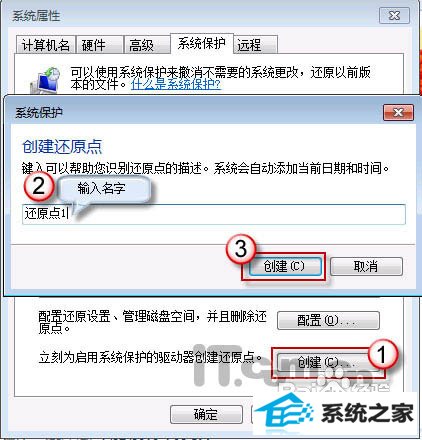Viewport: 422px width, 440px height.
Task: Click the system protection computer shield icon
Action: 45,80
